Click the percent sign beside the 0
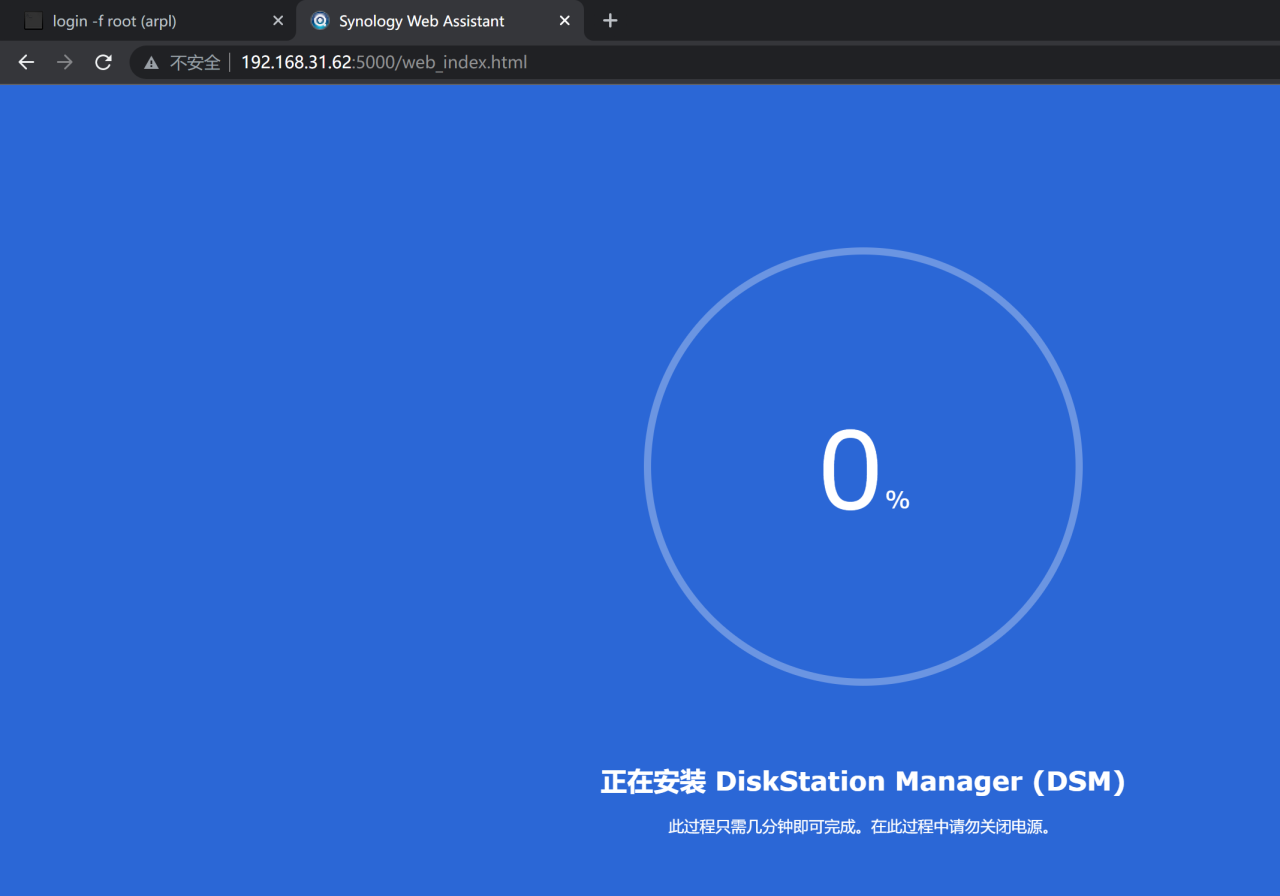The image size is (1280, 896). point(899,499)
